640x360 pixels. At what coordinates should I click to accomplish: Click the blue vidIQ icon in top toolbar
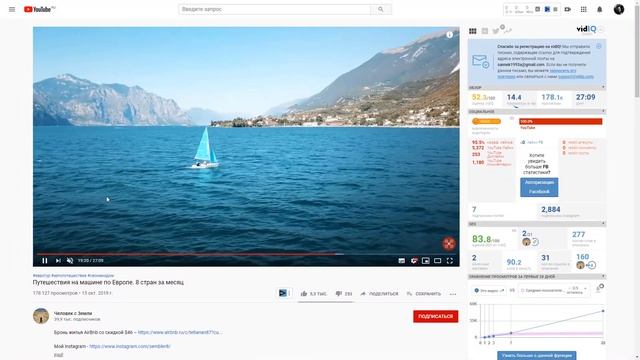(x=547, y=9)
